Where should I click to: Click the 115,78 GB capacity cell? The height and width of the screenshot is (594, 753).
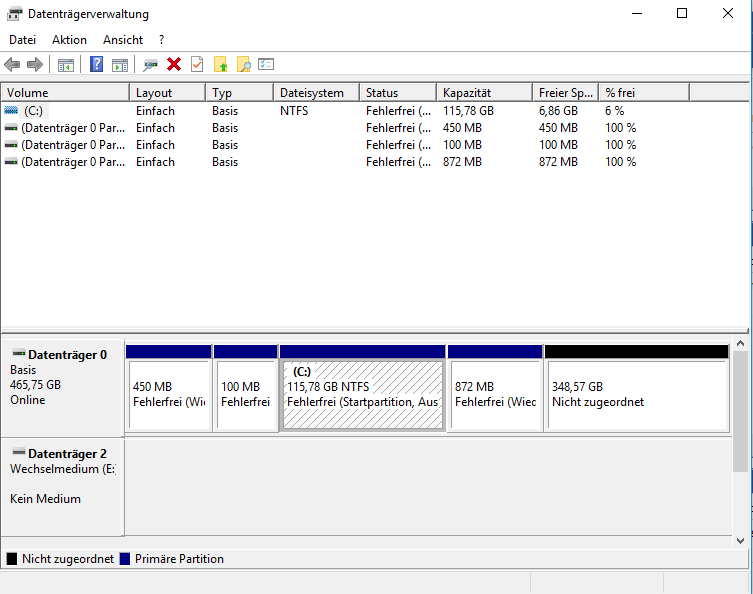pos(468,111)
